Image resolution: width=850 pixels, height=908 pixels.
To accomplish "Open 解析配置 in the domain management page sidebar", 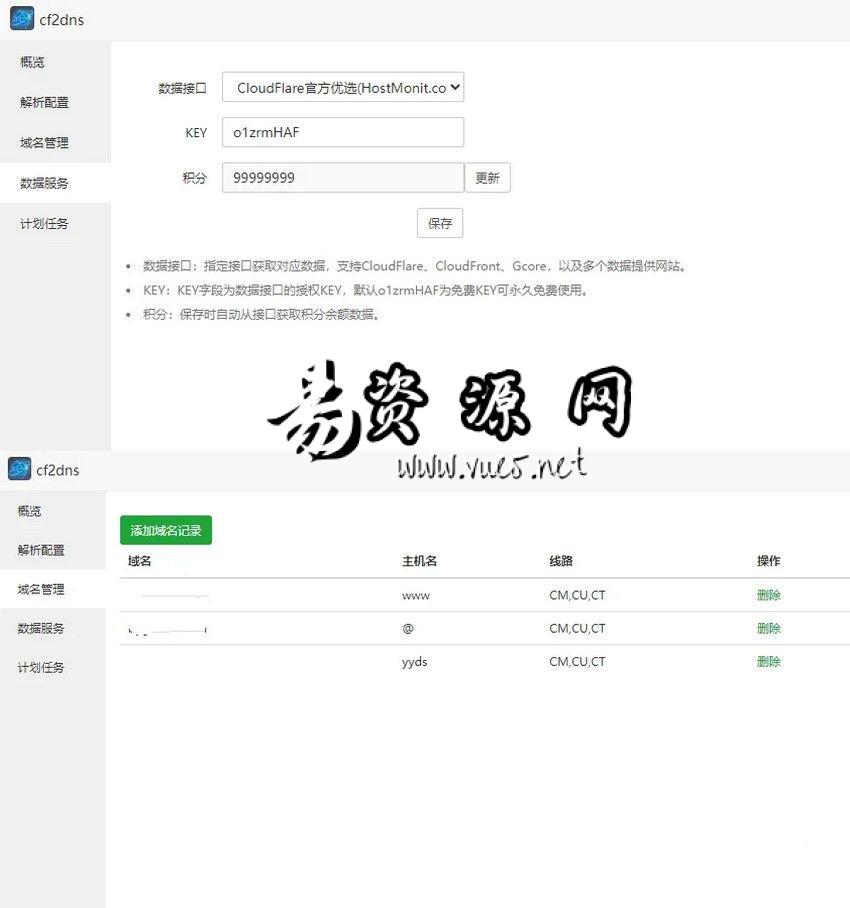I will [x=41, y=550].
